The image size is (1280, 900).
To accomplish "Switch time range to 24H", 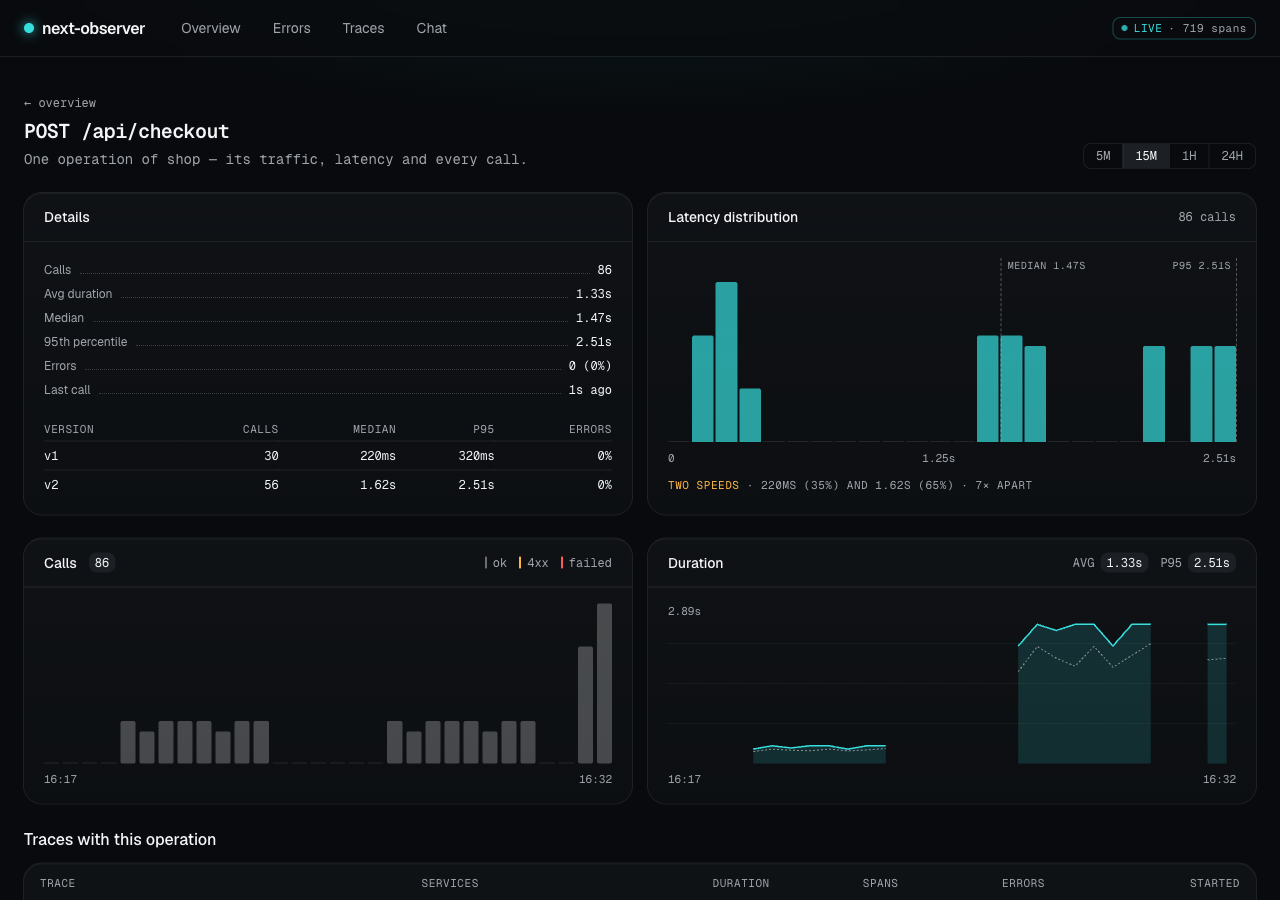I will coord(1232,156).
